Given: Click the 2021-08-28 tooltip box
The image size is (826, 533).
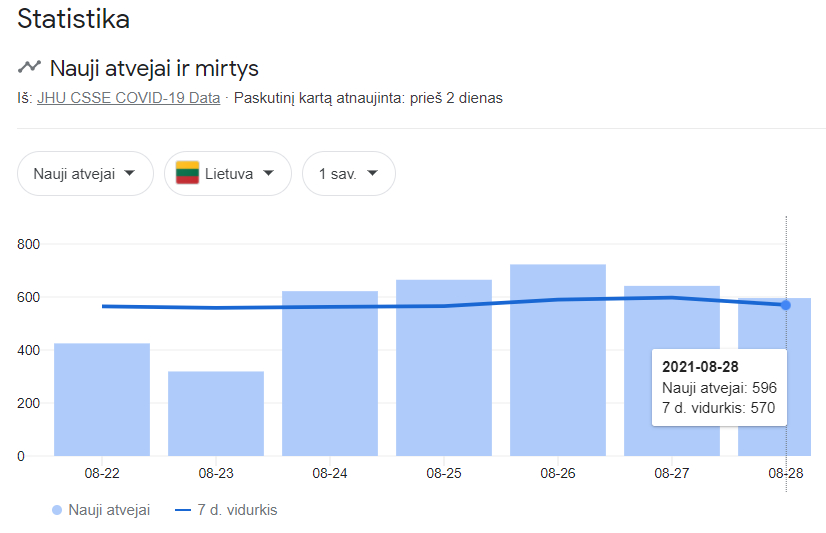Looking at the screenshot, I should click(x=720, y=387).
